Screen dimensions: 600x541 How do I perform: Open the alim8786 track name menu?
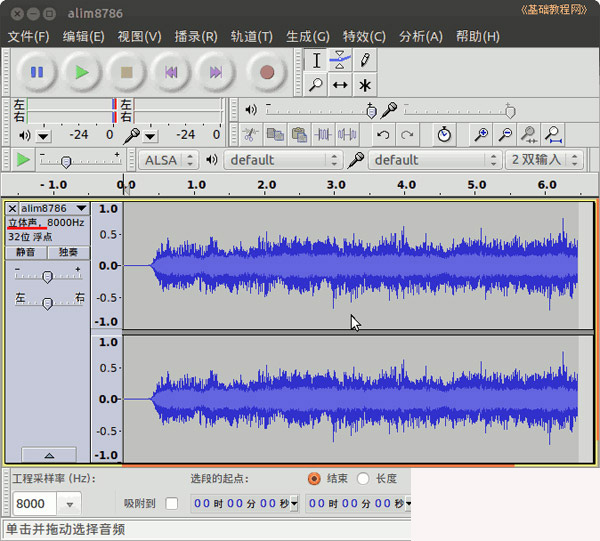[54, 208]
